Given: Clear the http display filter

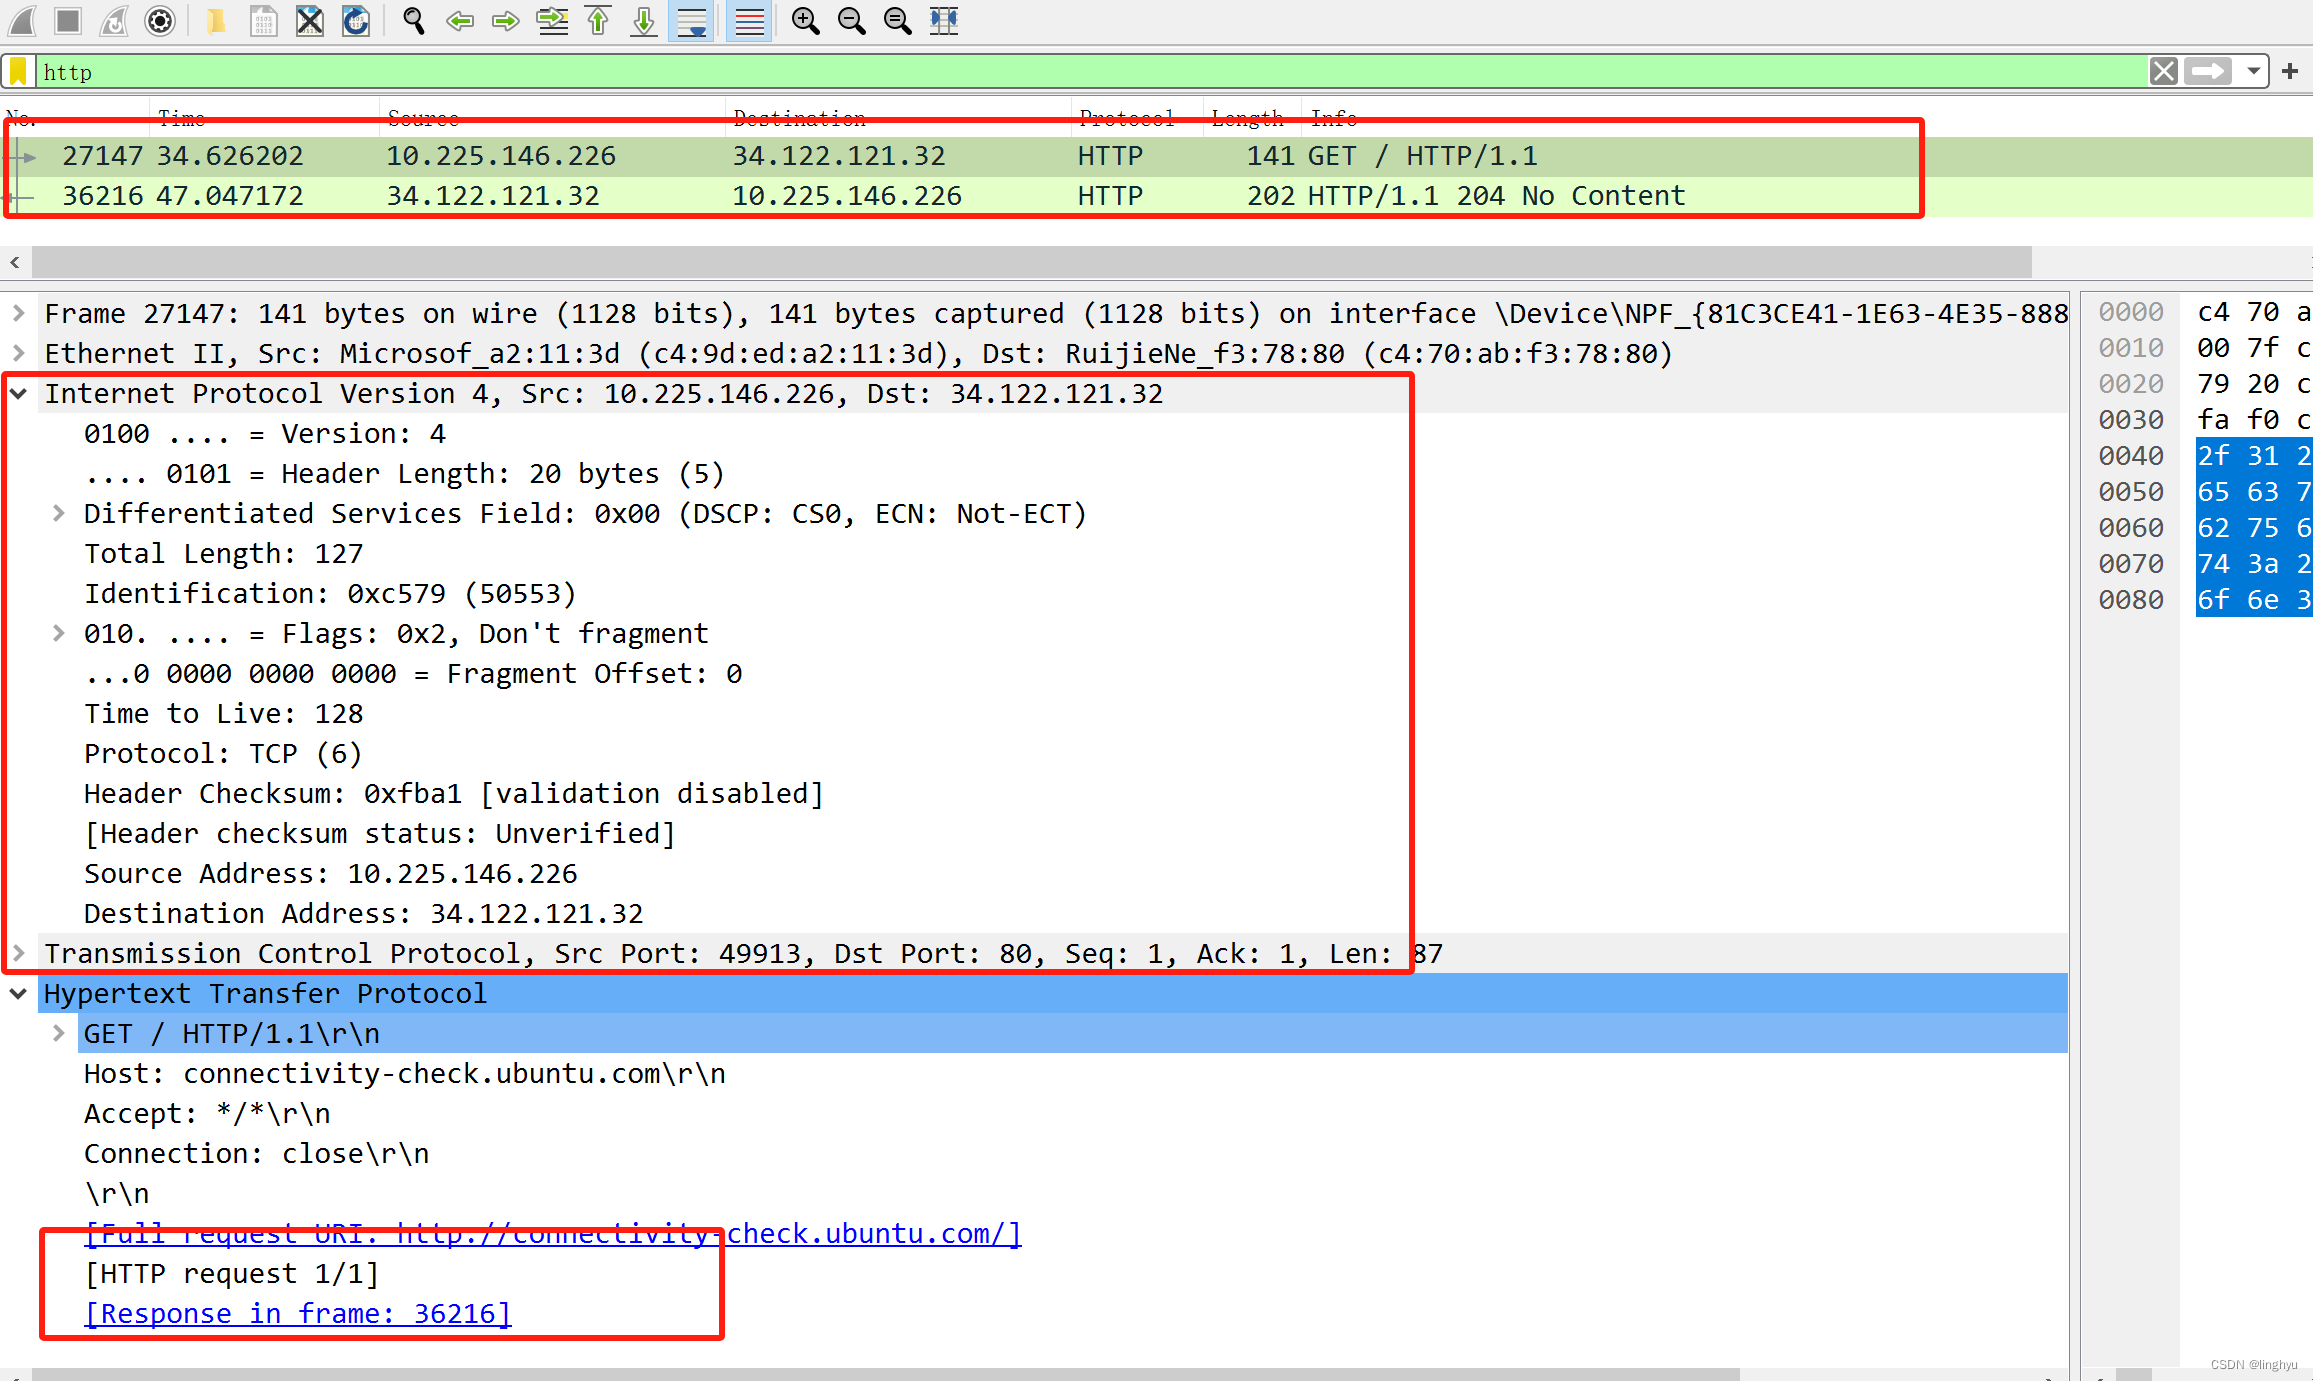Looking at the screenshot, I should pos(2164,71).
